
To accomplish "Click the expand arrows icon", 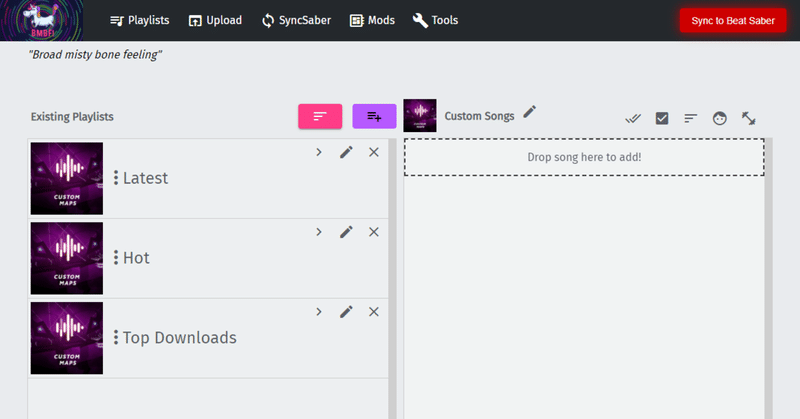I will point(748,118).
